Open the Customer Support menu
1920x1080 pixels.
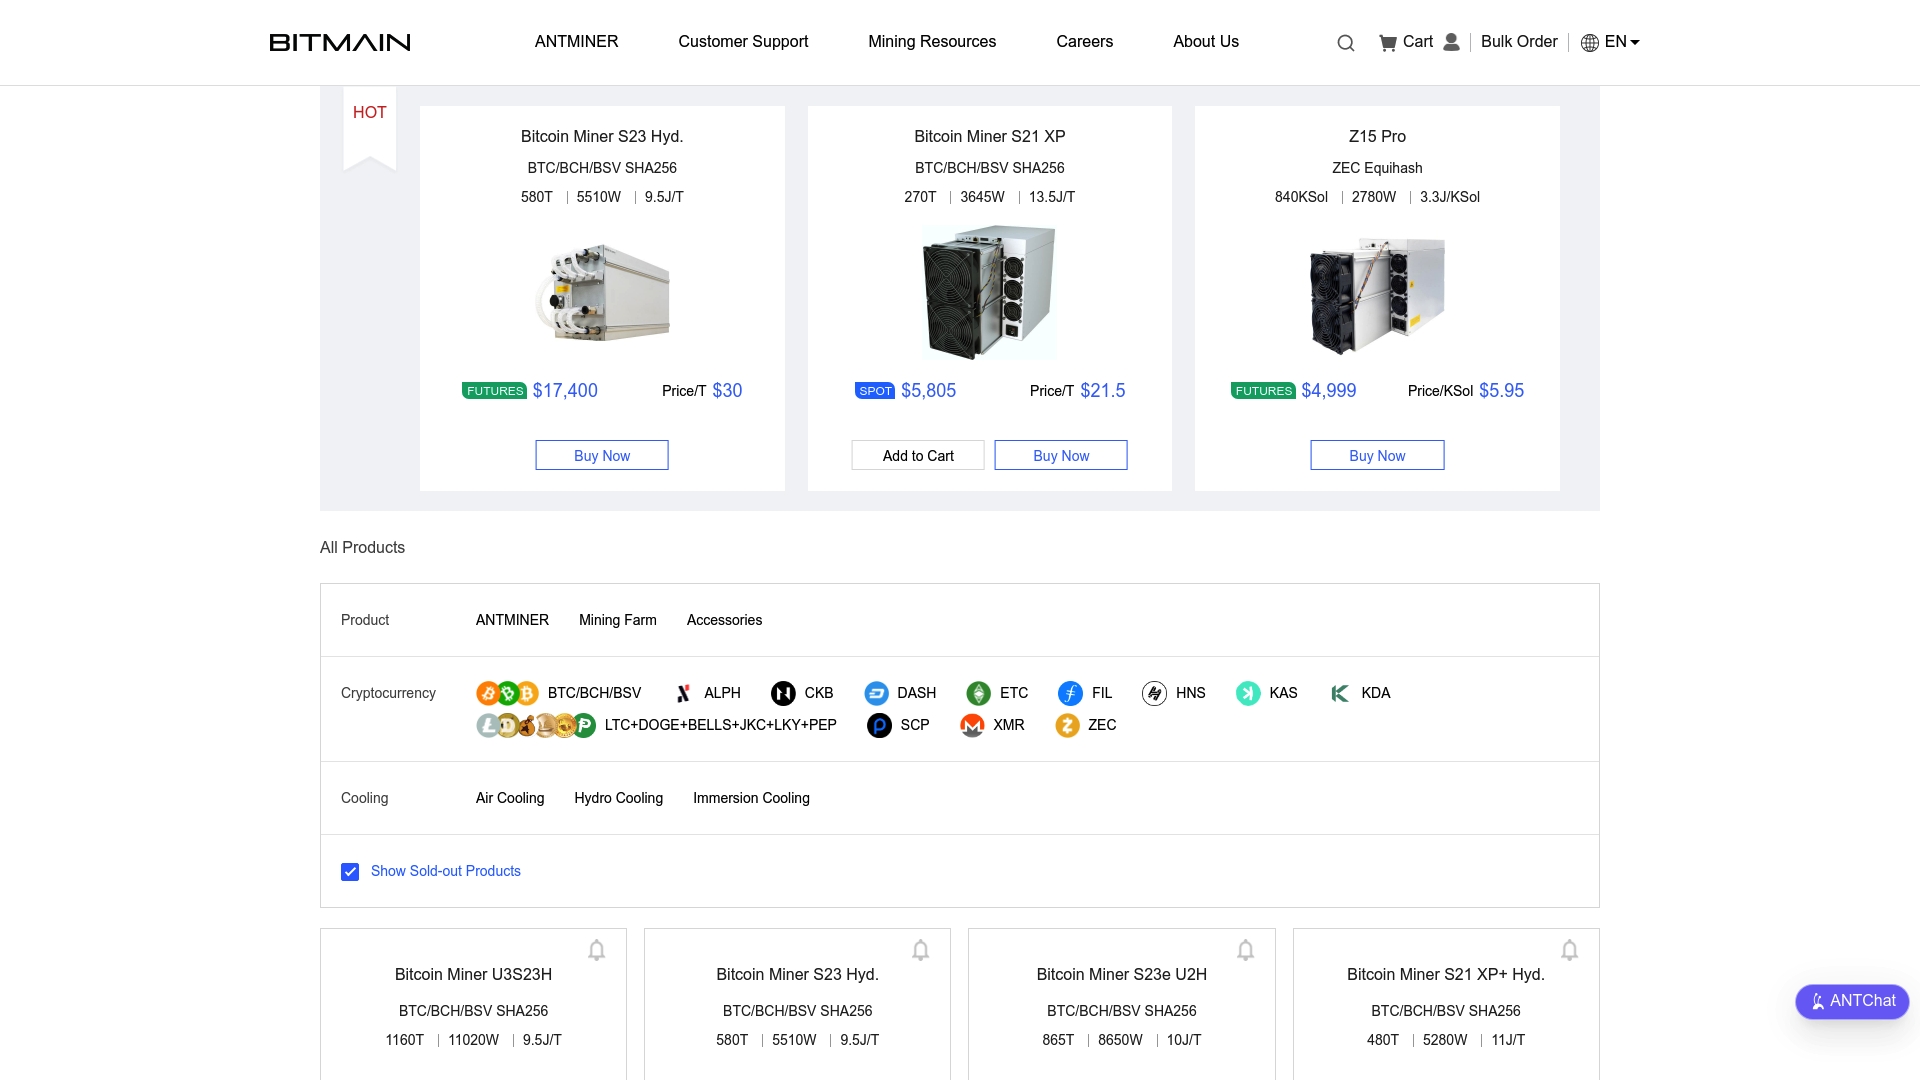tap(743, 42)
